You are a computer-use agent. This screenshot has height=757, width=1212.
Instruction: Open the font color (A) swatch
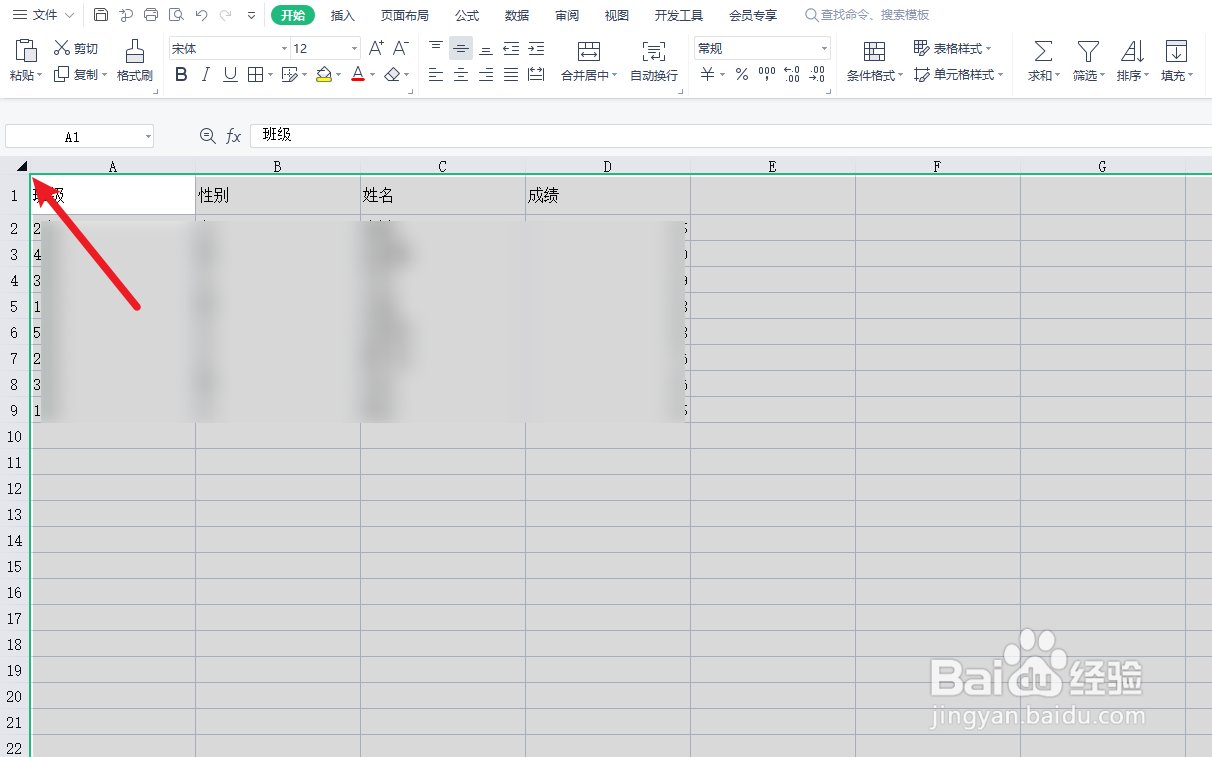[x=357, y=74]
